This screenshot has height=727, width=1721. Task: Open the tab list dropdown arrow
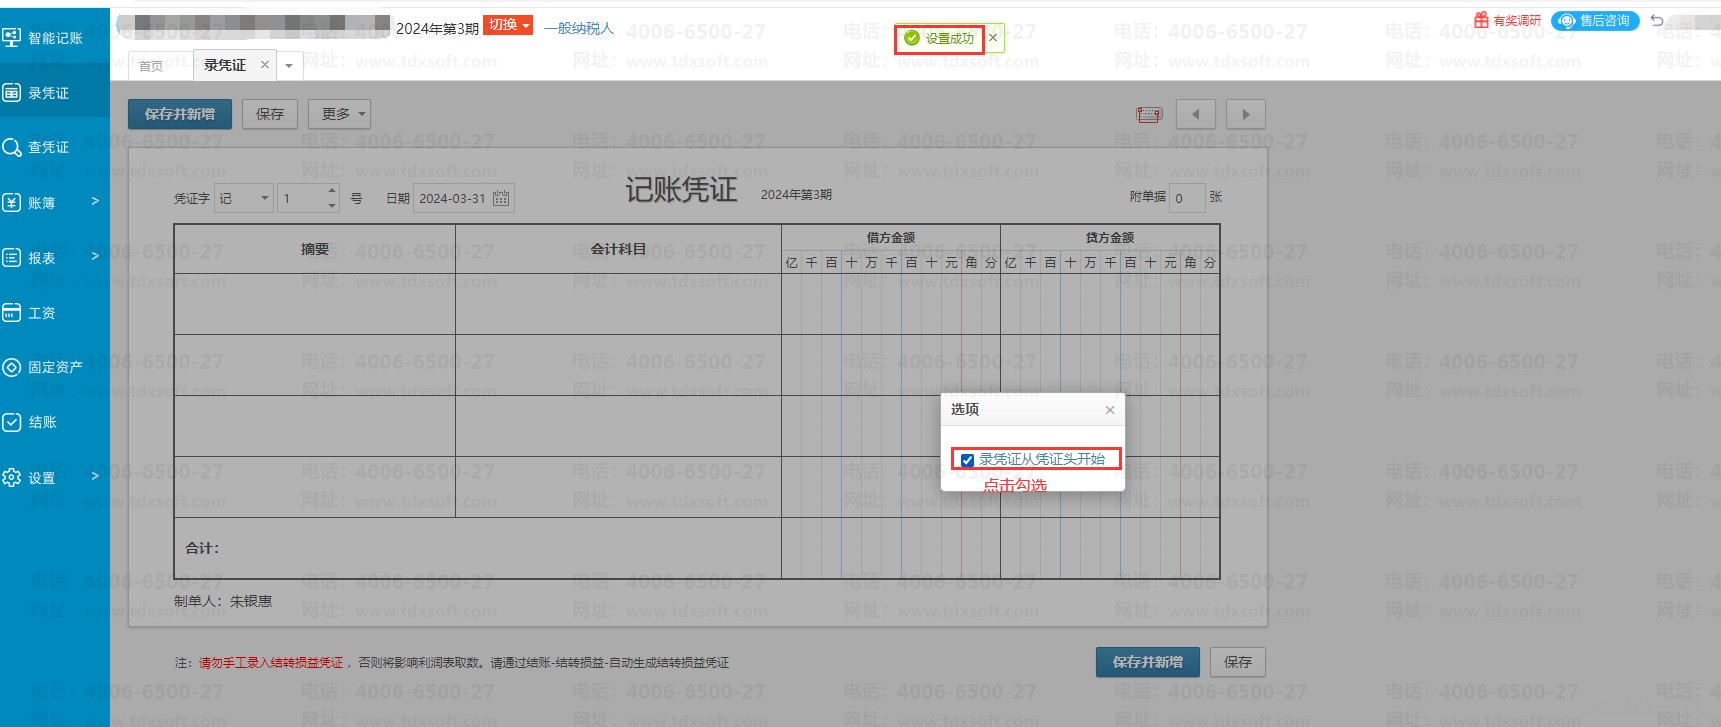[289, 66]
